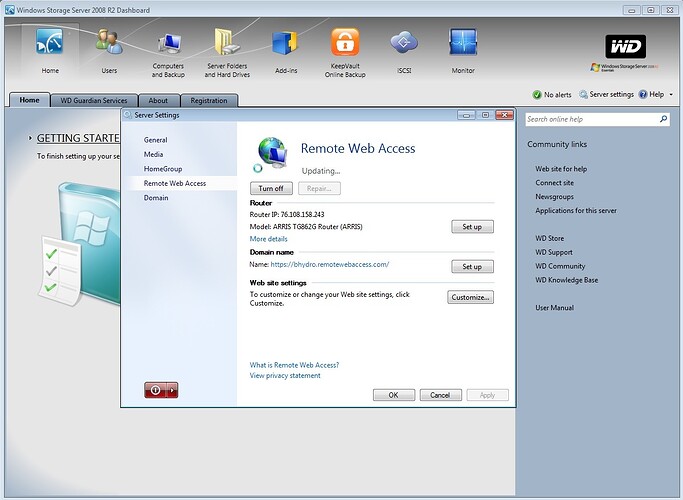Open the Newsgroups link
This screenshot has width=683, height=500.
point(555,196)
